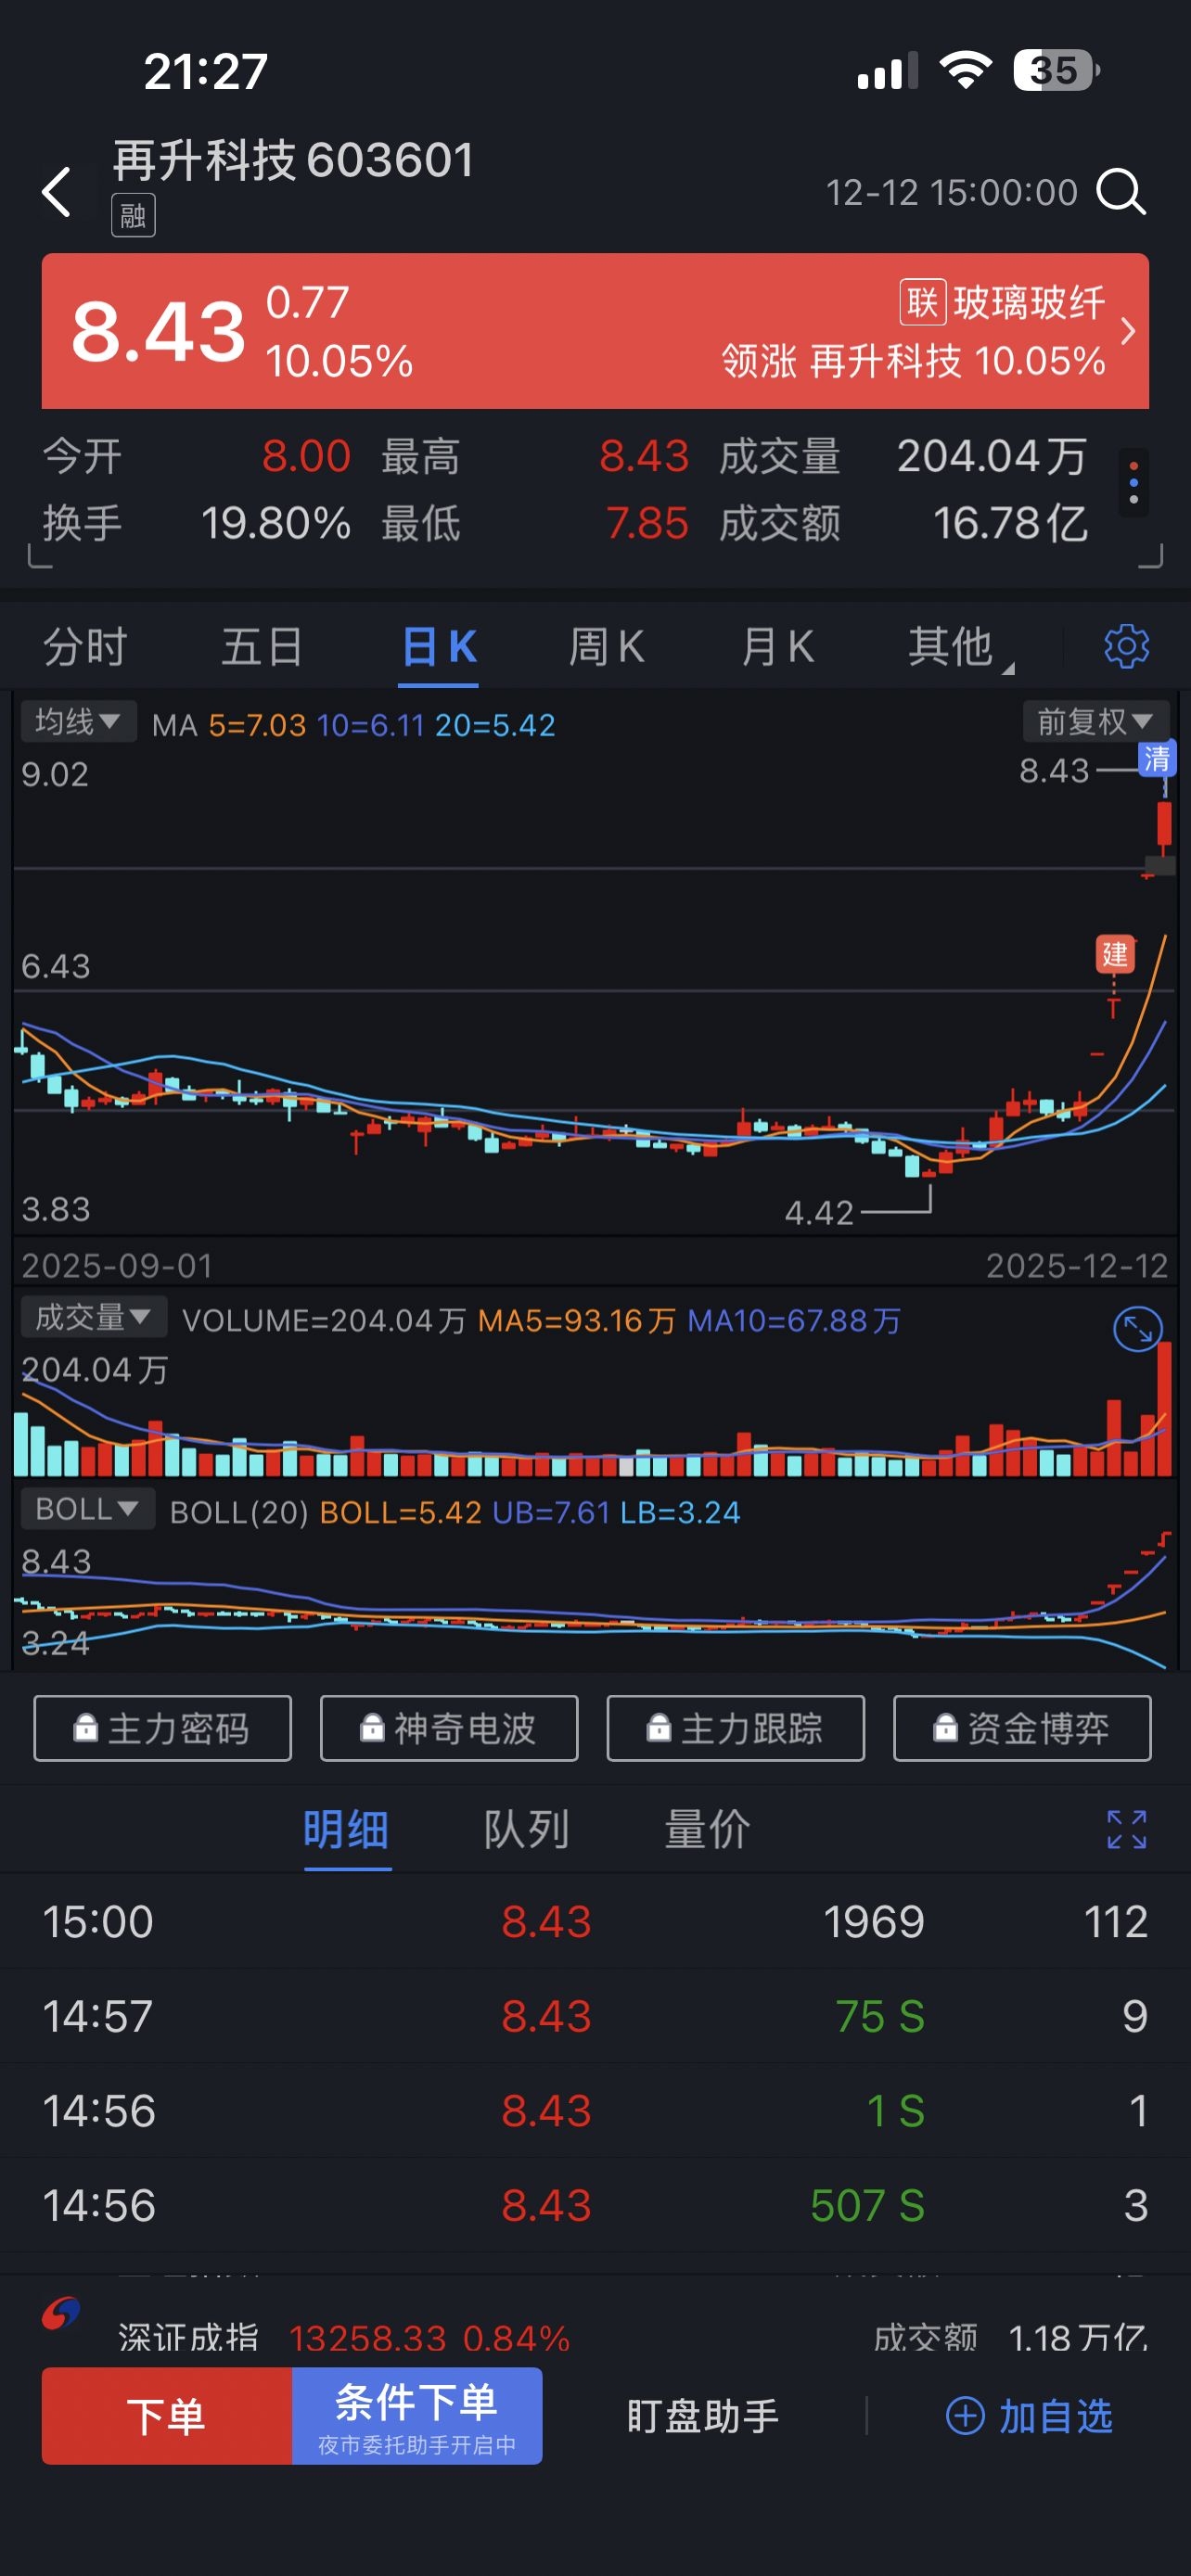Tap the index logo icon beside 深证成指

(x=60, y=2314)
